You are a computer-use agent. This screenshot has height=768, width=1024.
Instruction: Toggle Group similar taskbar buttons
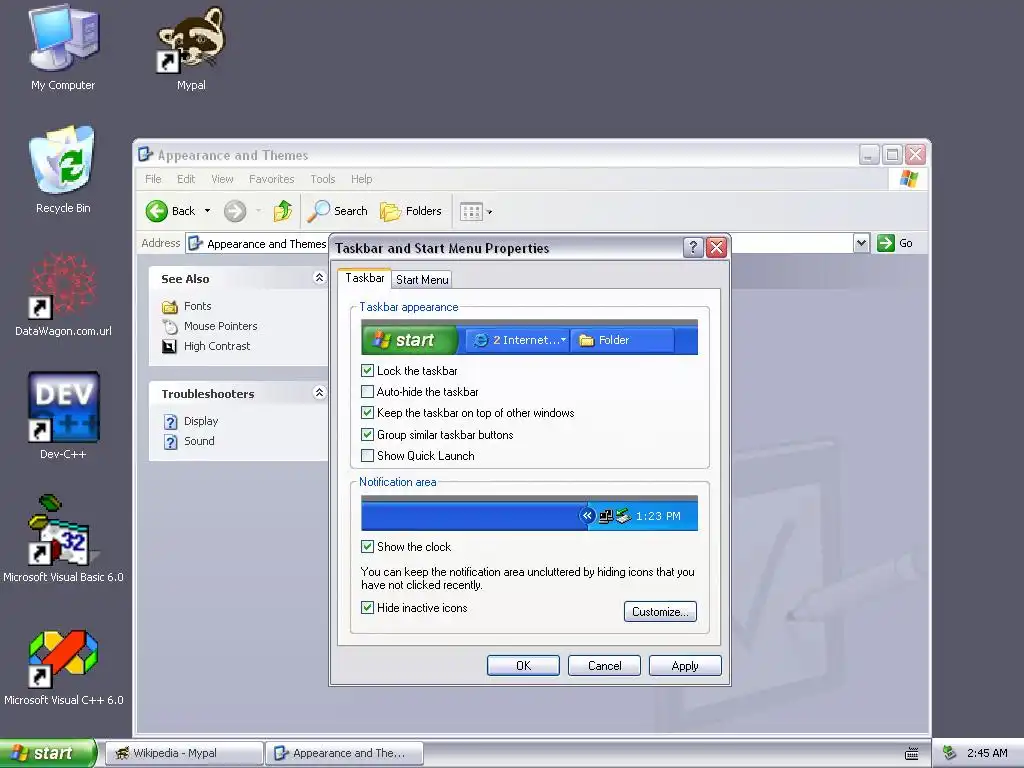tap(368, 434)
